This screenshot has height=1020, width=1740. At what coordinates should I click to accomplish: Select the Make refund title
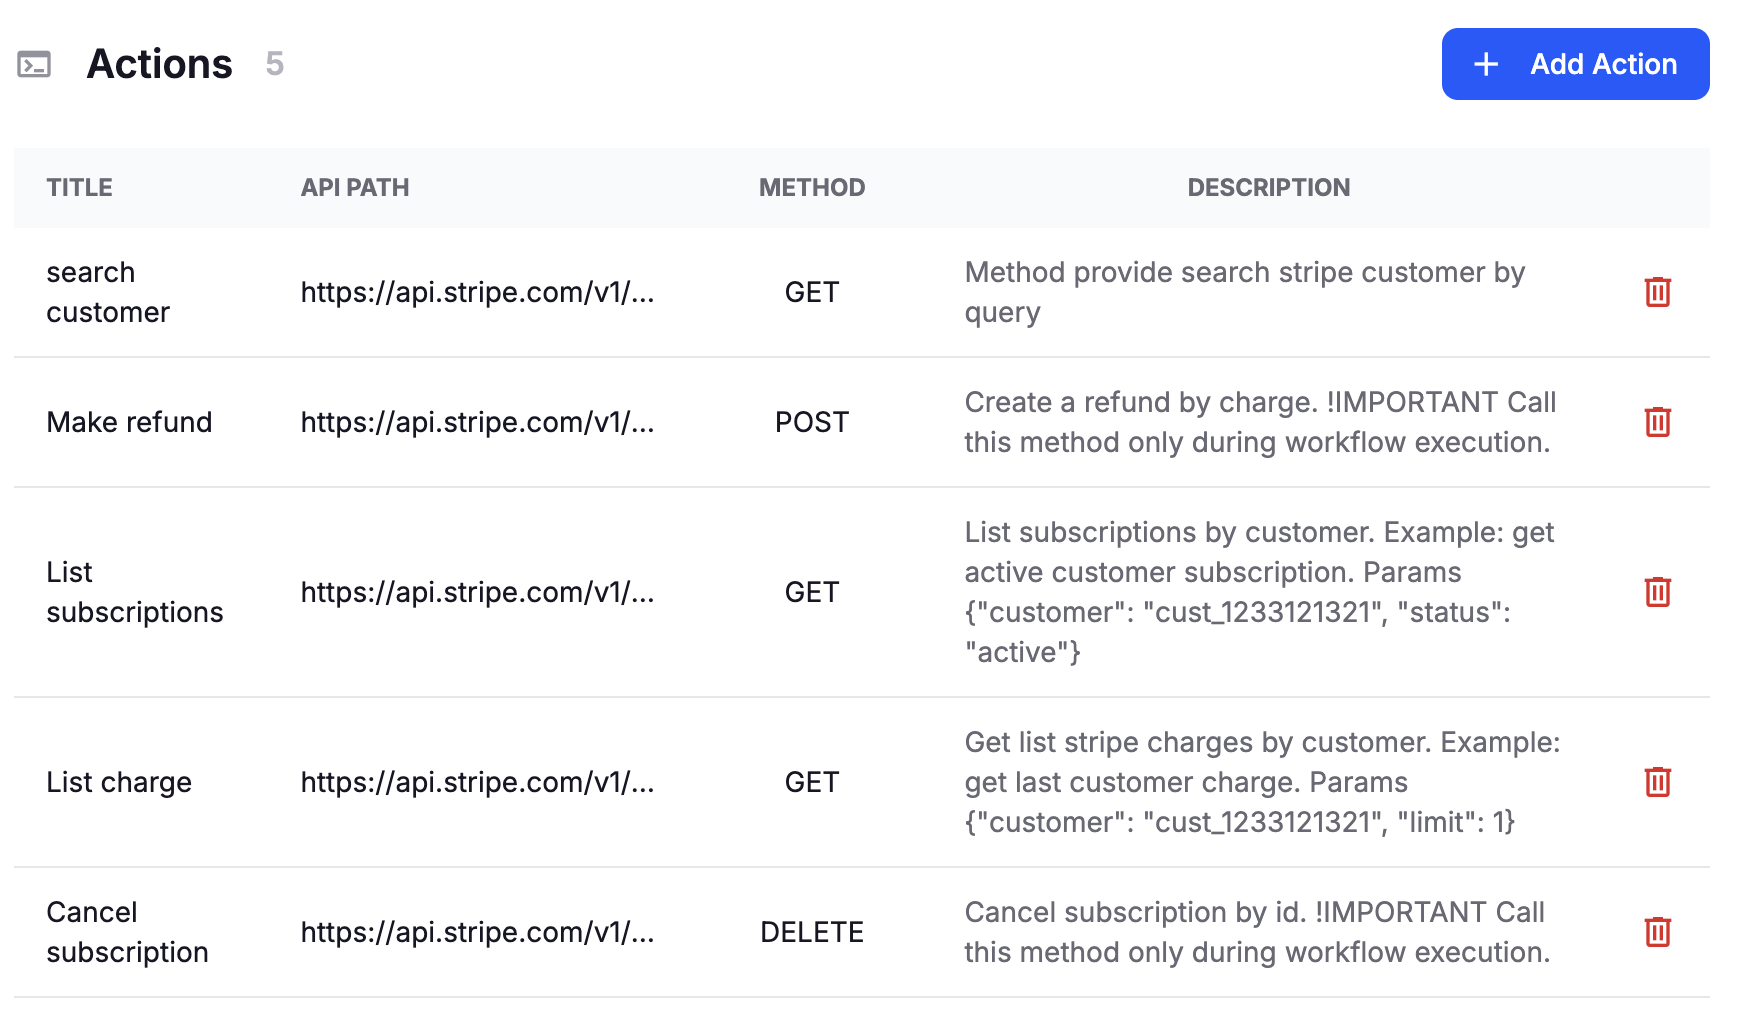coord(129,422)
